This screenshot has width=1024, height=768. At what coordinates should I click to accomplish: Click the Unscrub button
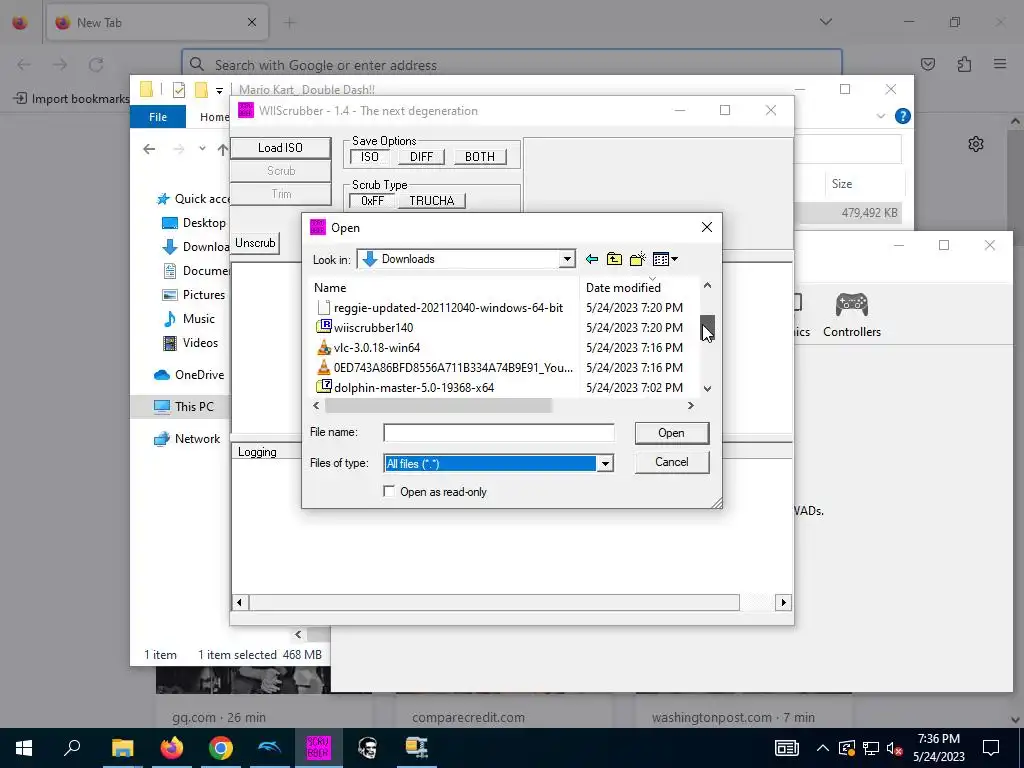point(255,243)
